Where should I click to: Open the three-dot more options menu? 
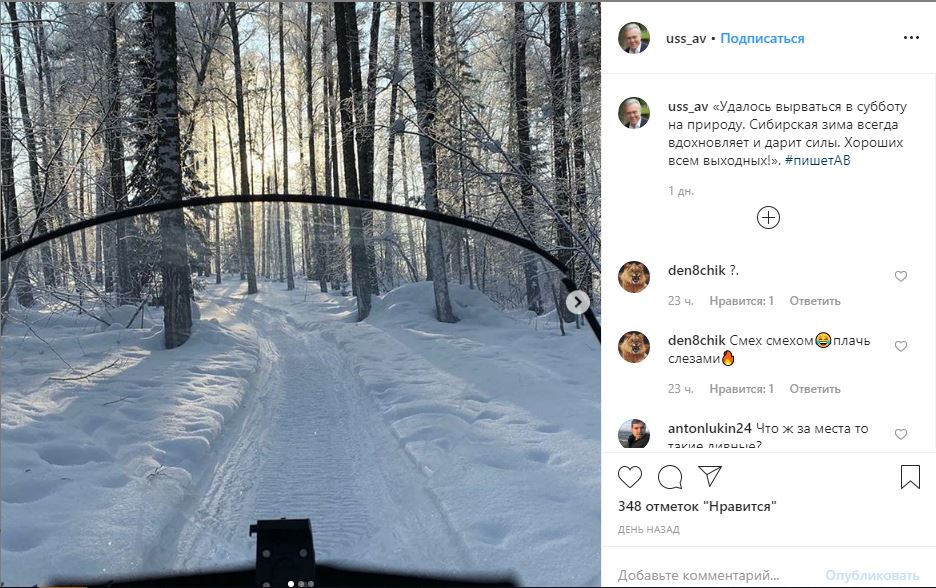(x=910, y=38)
